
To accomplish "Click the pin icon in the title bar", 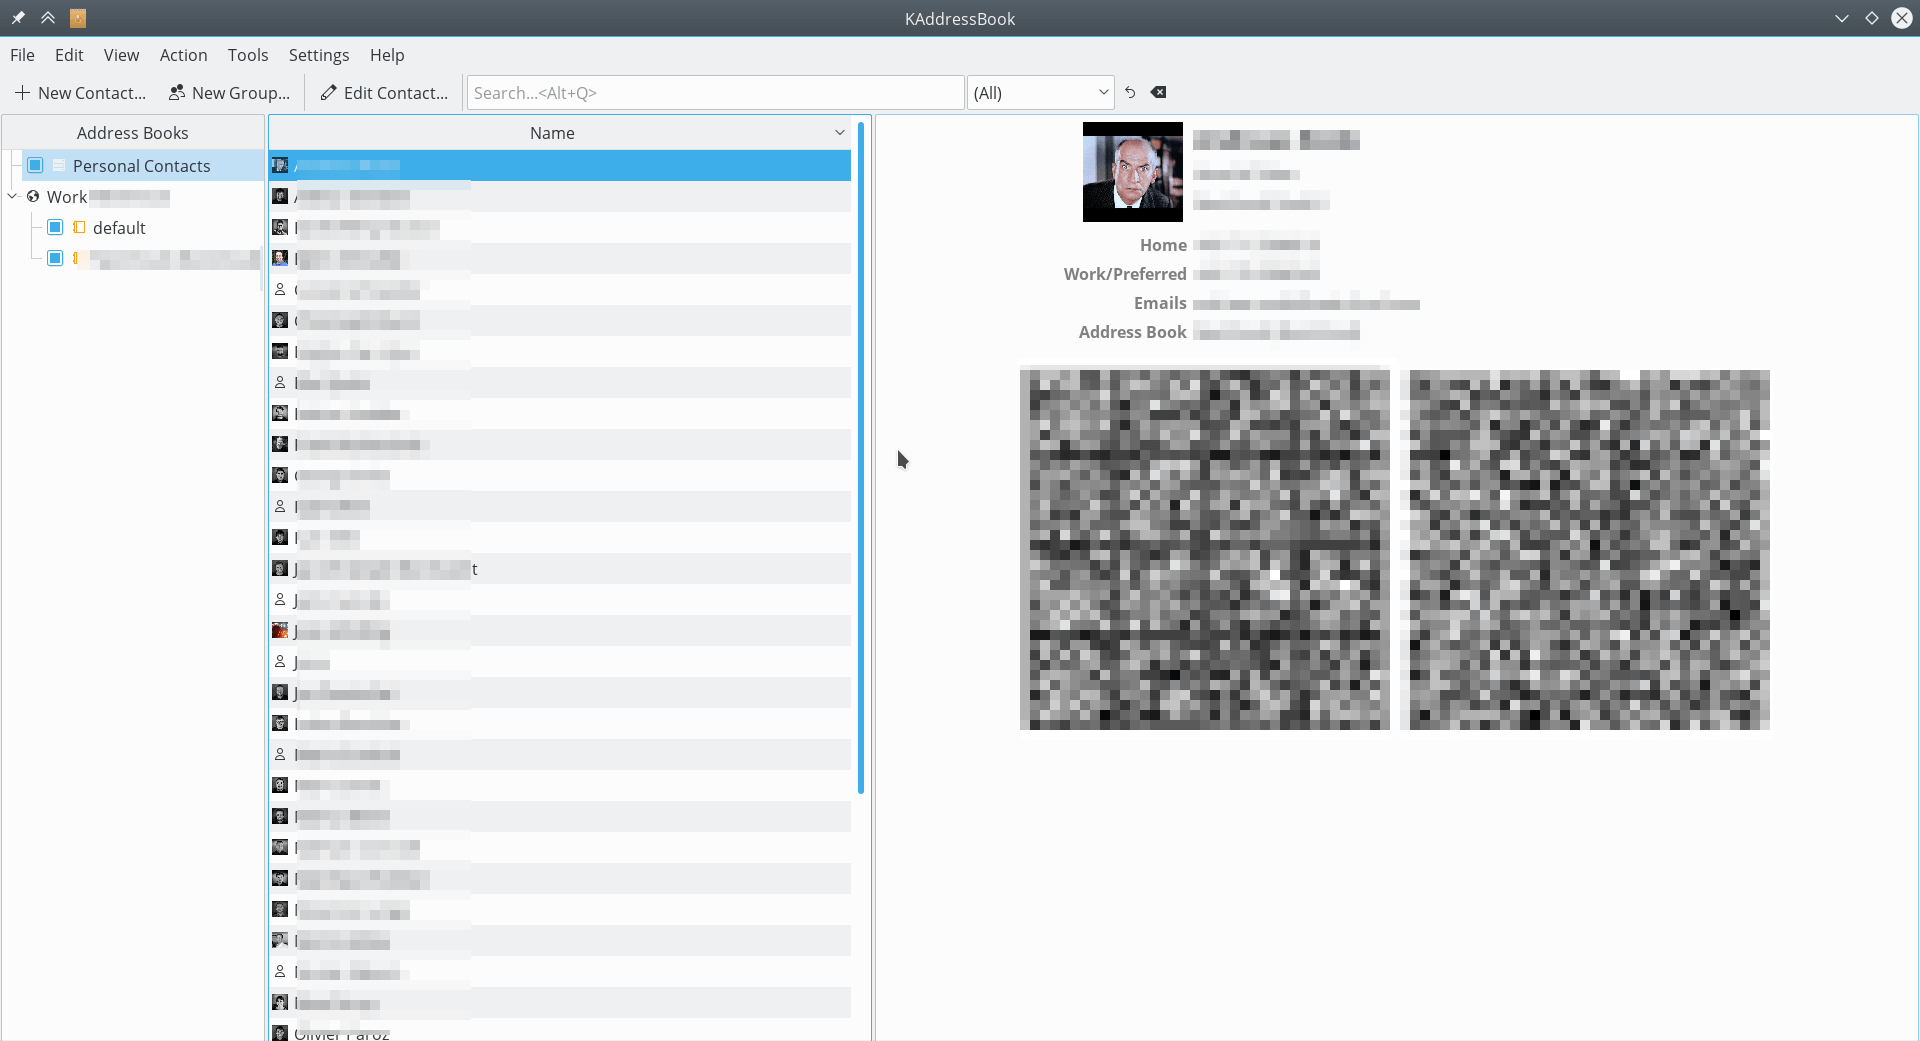I will pos(17,17).
